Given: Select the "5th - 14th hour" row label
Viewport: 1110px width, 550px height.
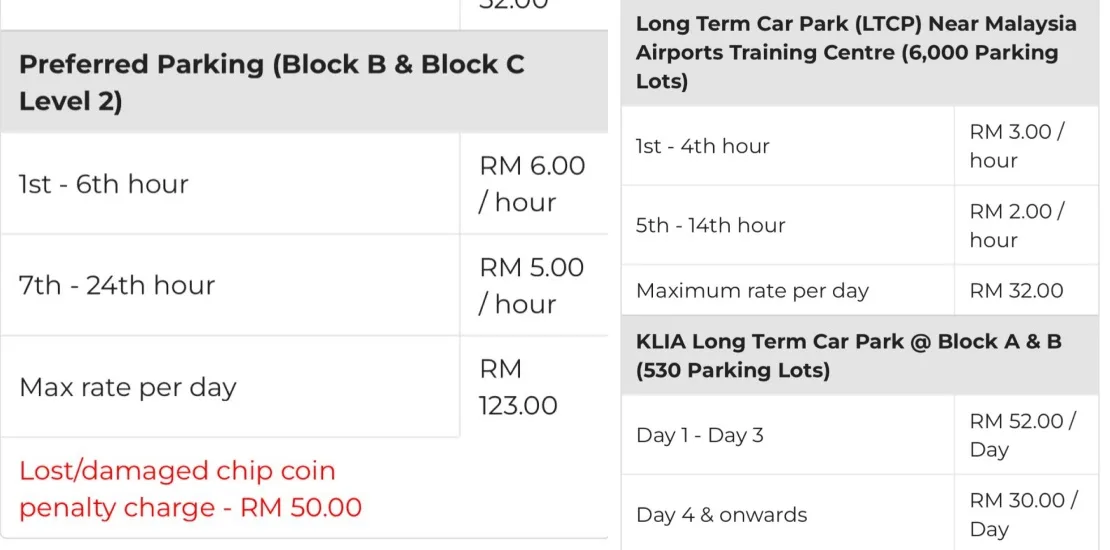Looking at the screenshot, I should [711, 226].
